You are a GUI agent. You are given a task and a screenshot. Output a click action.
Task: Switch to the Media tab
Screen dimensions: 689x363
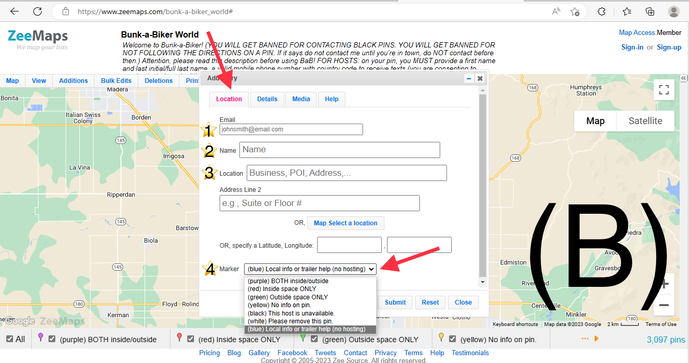(x=301, y=99)
